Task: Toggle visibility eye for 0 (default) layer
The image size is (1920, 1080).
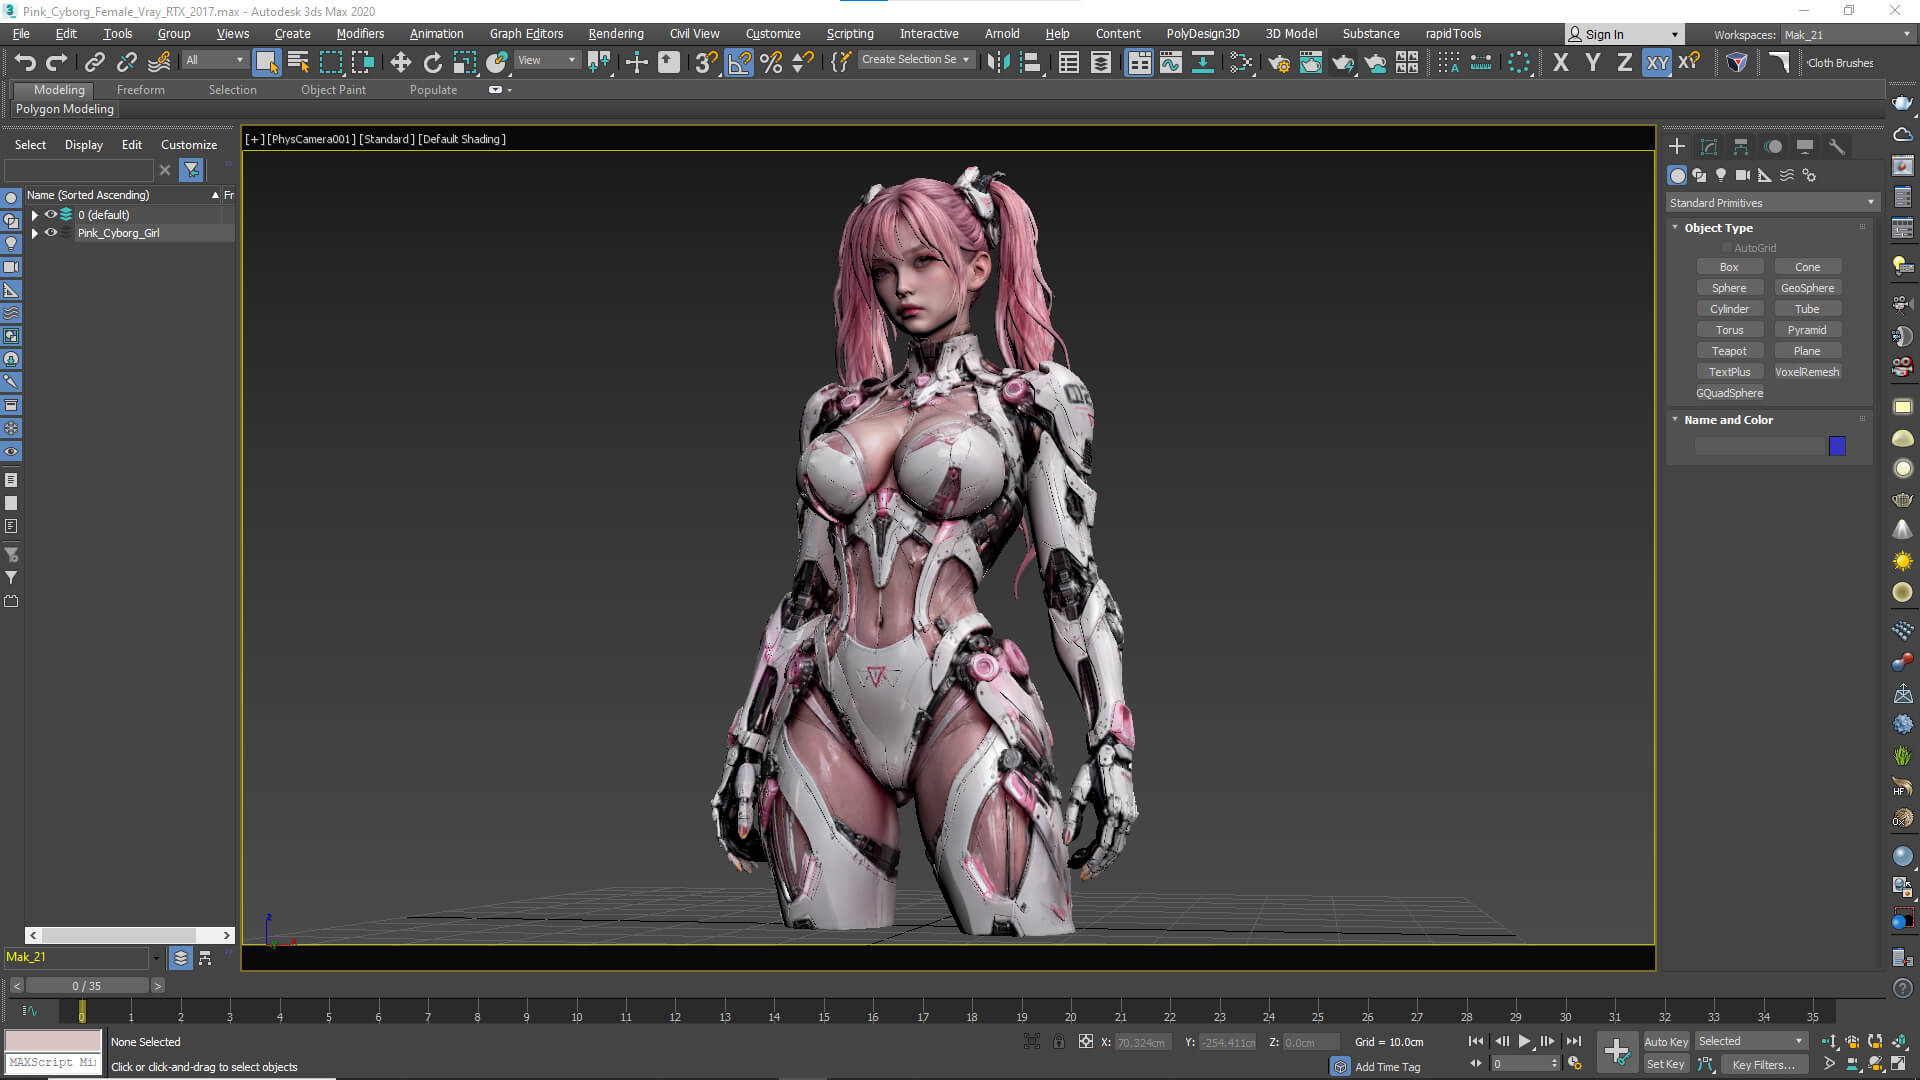Action: 50,215
